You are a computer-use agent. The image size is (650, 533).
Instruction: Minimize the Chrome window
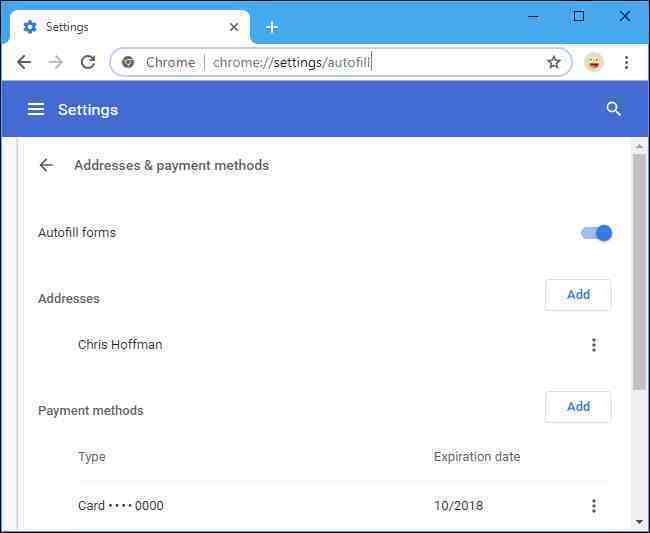534,17
